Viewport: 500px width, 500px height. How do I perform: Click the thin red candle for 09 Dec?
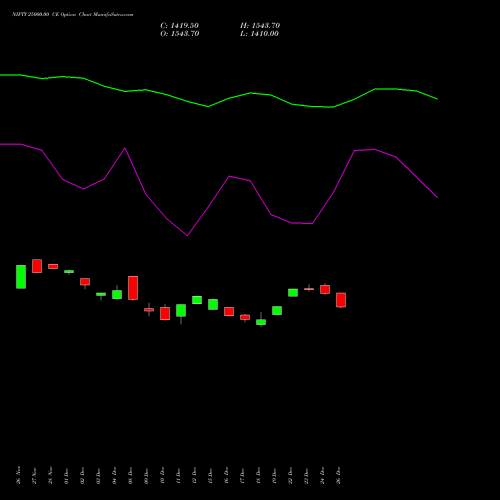(x=149, y=310)
